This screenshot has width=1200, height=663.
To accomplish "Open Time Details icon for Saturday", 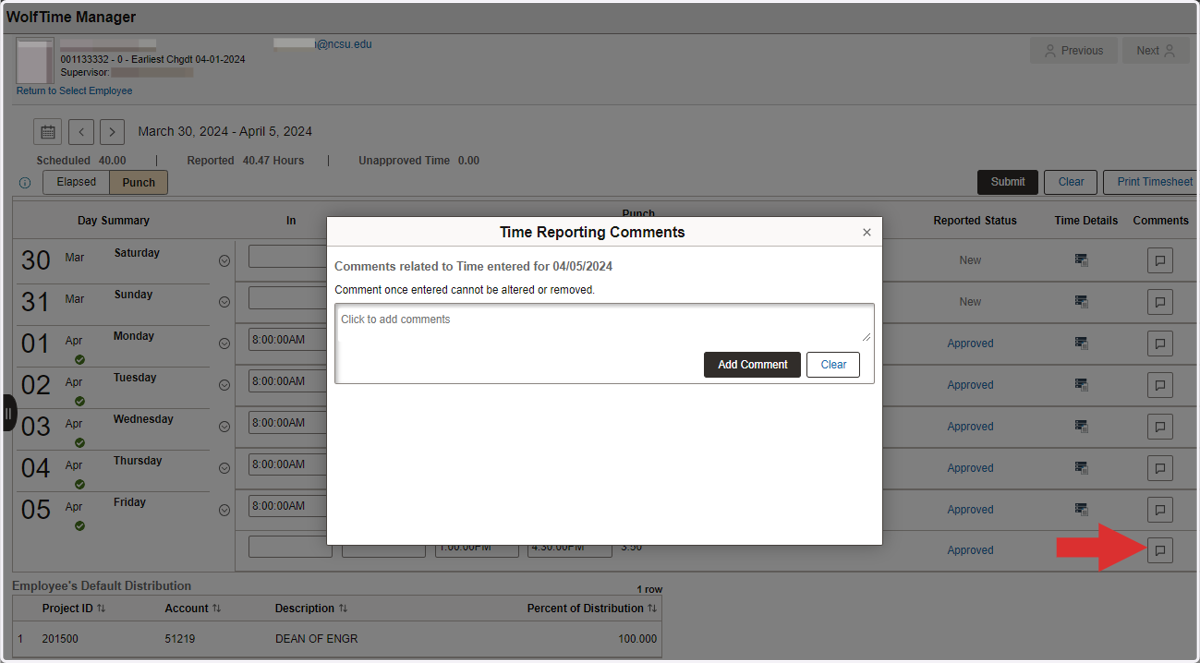I will tap(1082, 260).
